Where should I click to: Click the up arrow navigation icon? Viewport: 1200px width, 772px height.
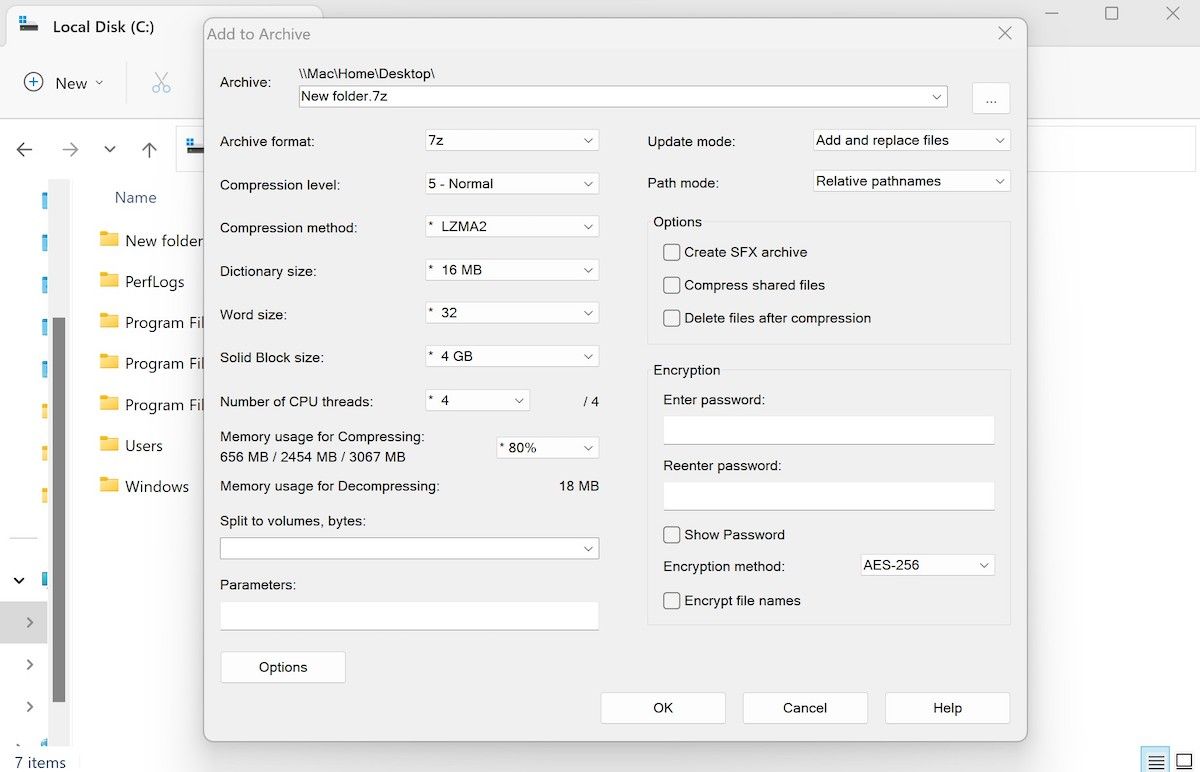[149, 150]
